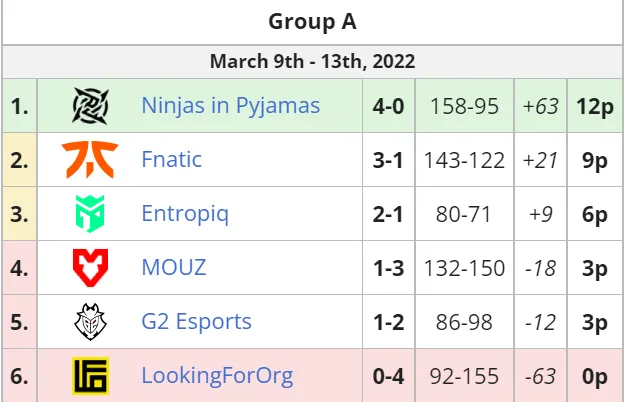Click the -63 round difference cell

pyautogui.click(x=540, y=376)
